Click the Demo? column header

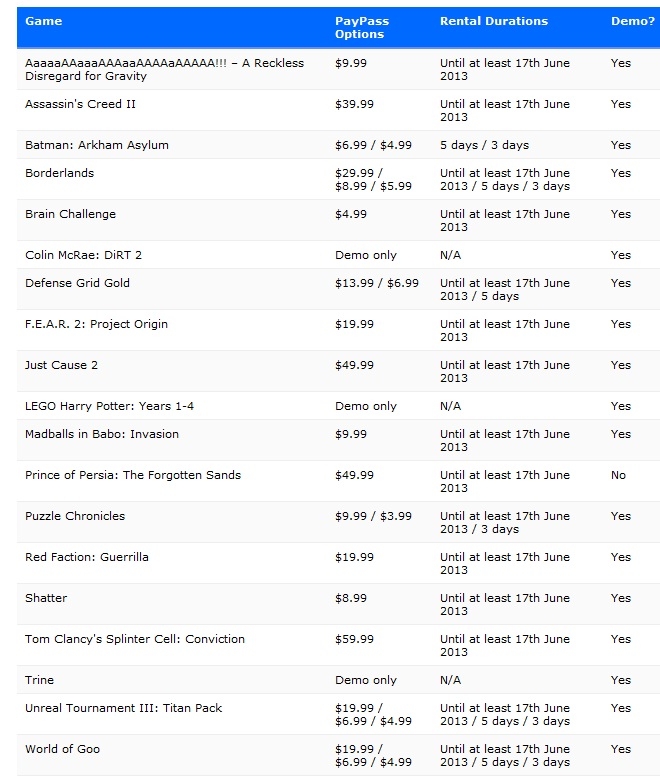click(630, 21)
